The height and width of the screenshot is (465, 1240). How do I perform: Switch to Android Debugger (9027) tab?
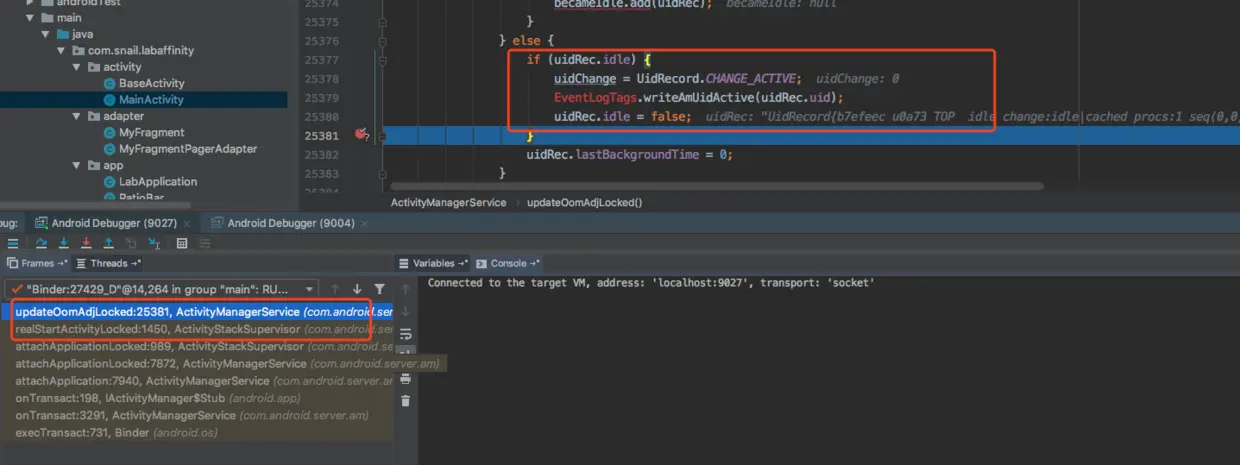pyautogui.click(x=108, y=223)
